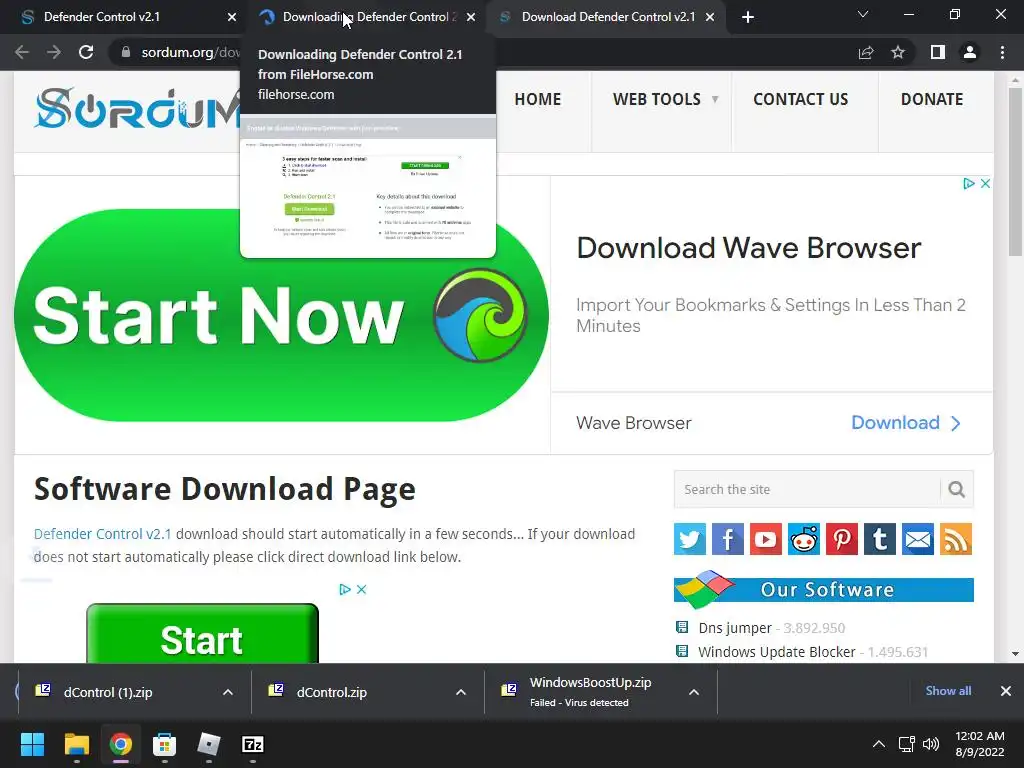Open the tab search chevron
The height and width of the screenshot is (768, 1024).
point(863,14)
